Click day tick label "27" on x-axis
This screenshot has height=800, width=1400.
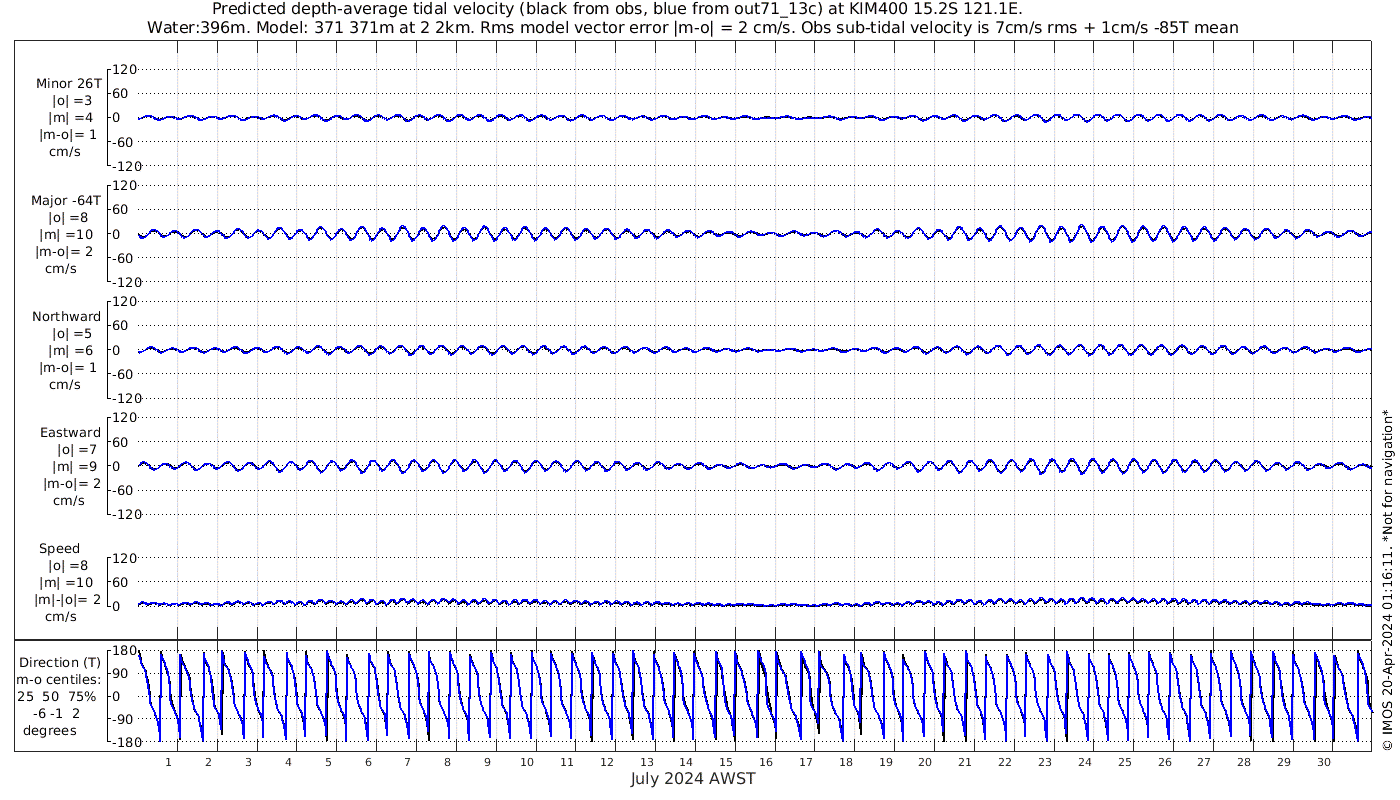coord(1204,762)
